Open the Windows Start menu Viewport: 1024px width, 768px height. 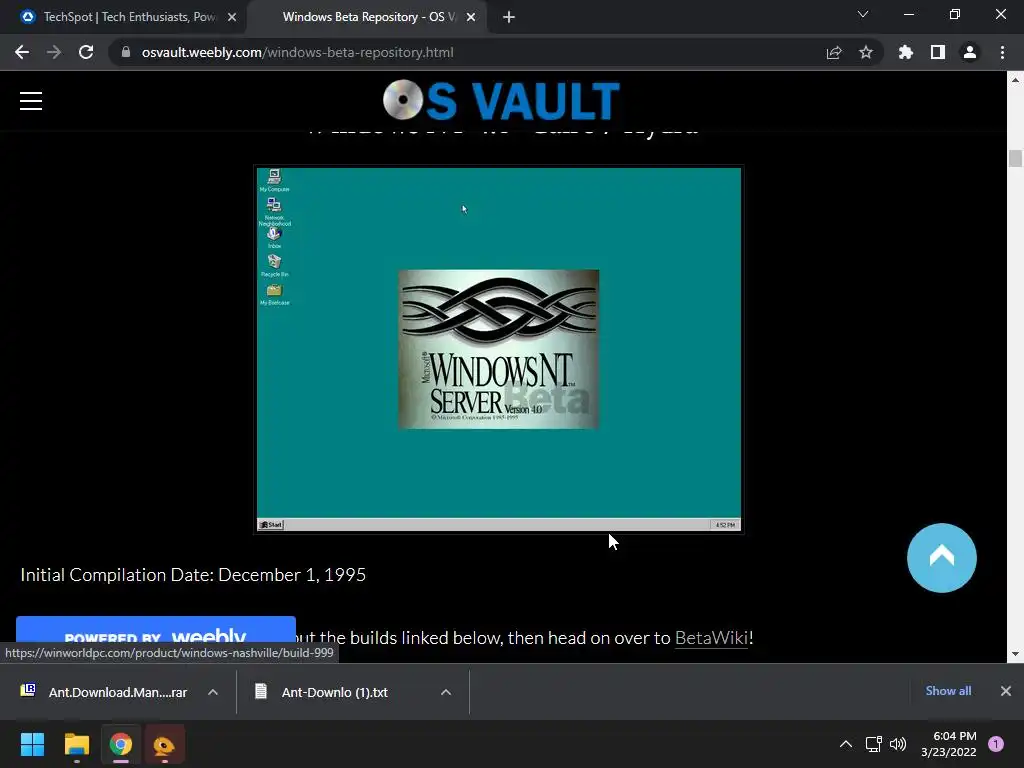coord(32,744)
